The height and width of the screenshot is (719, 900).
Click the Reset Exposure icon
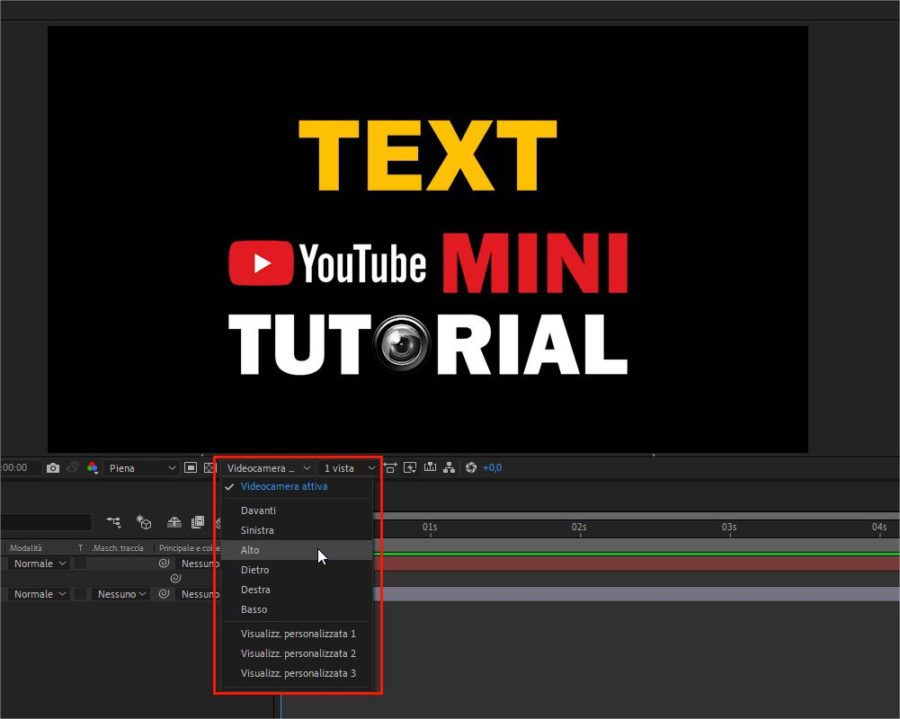pyautogui.click(x=471, y=467)
